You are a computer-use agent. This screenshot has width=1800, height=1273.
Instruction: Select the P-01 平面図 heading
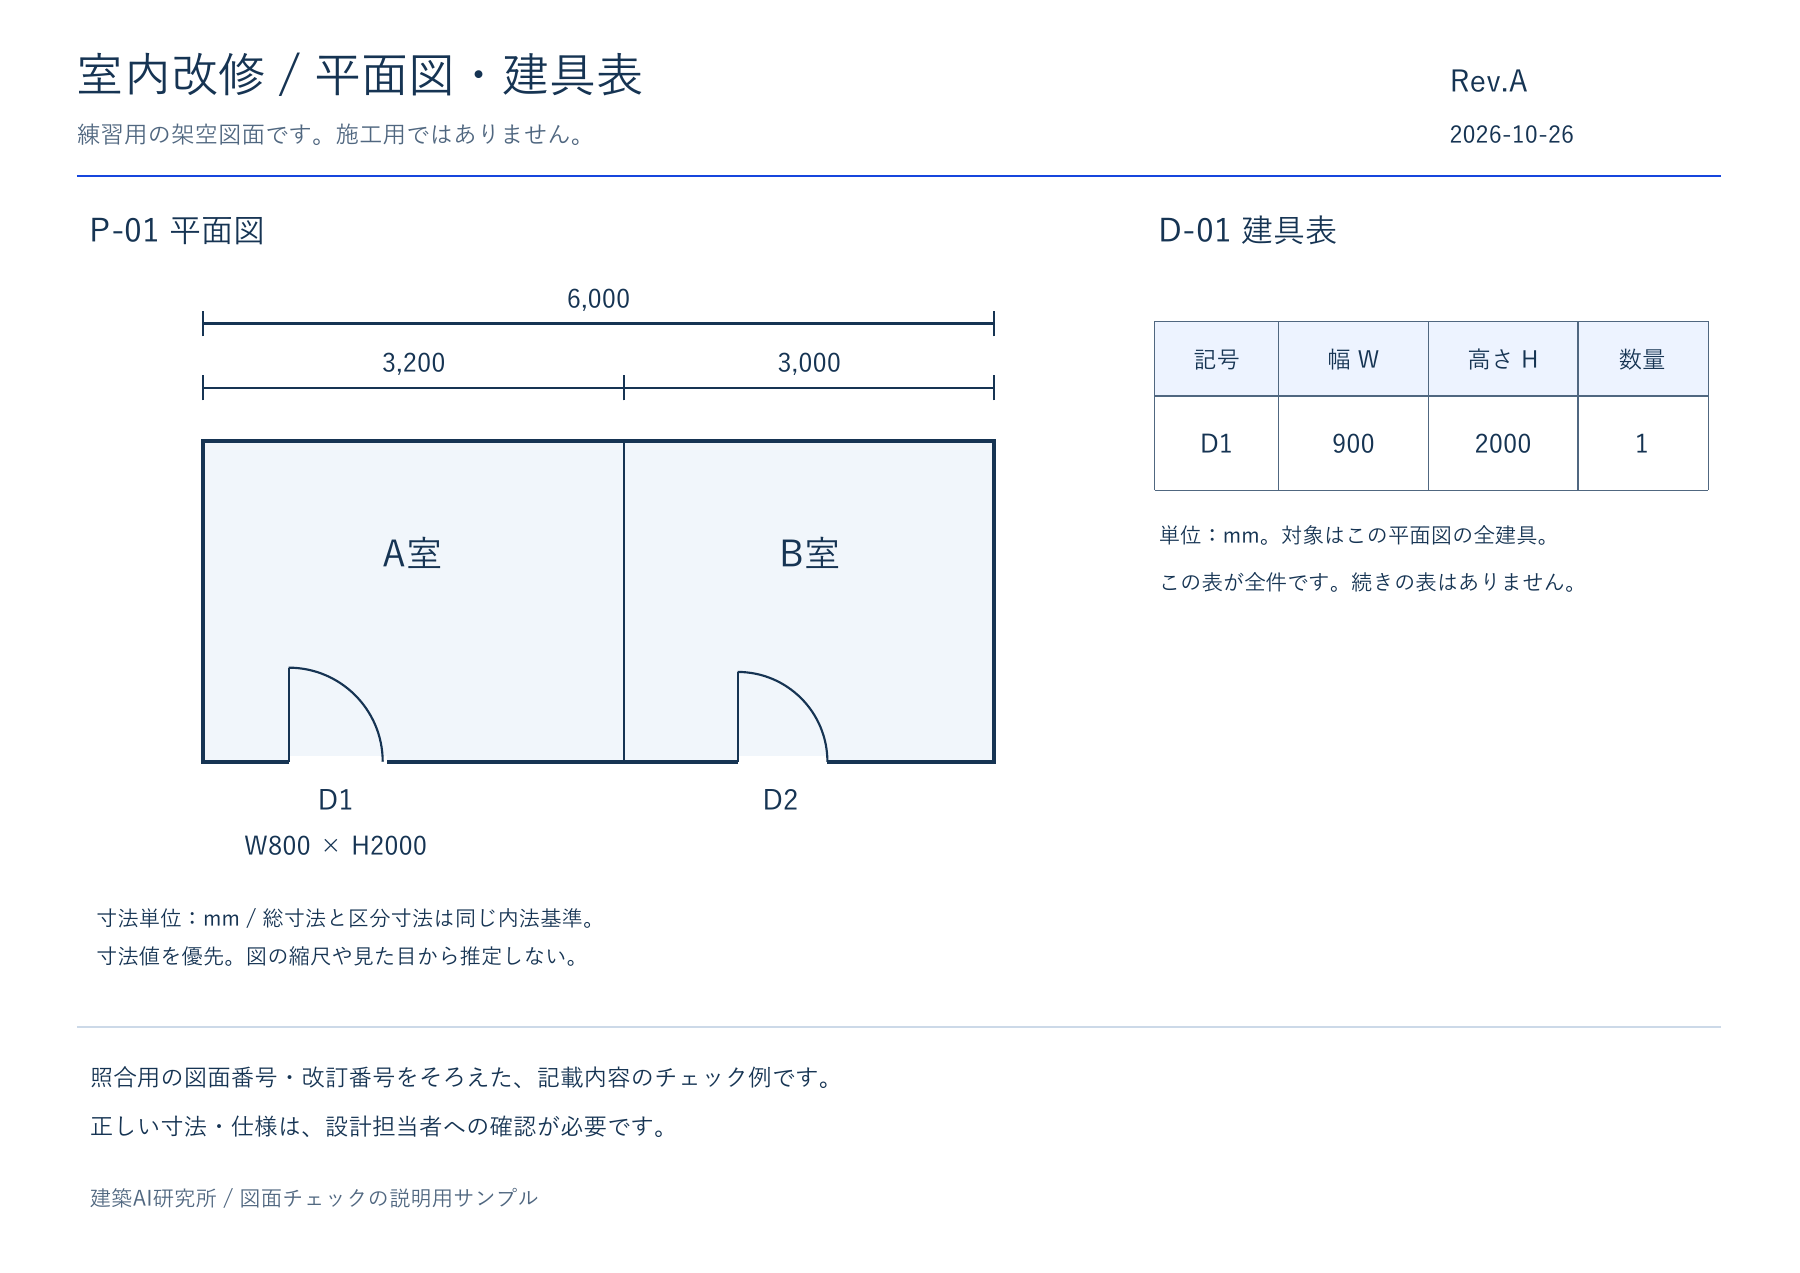coord(177,230)
